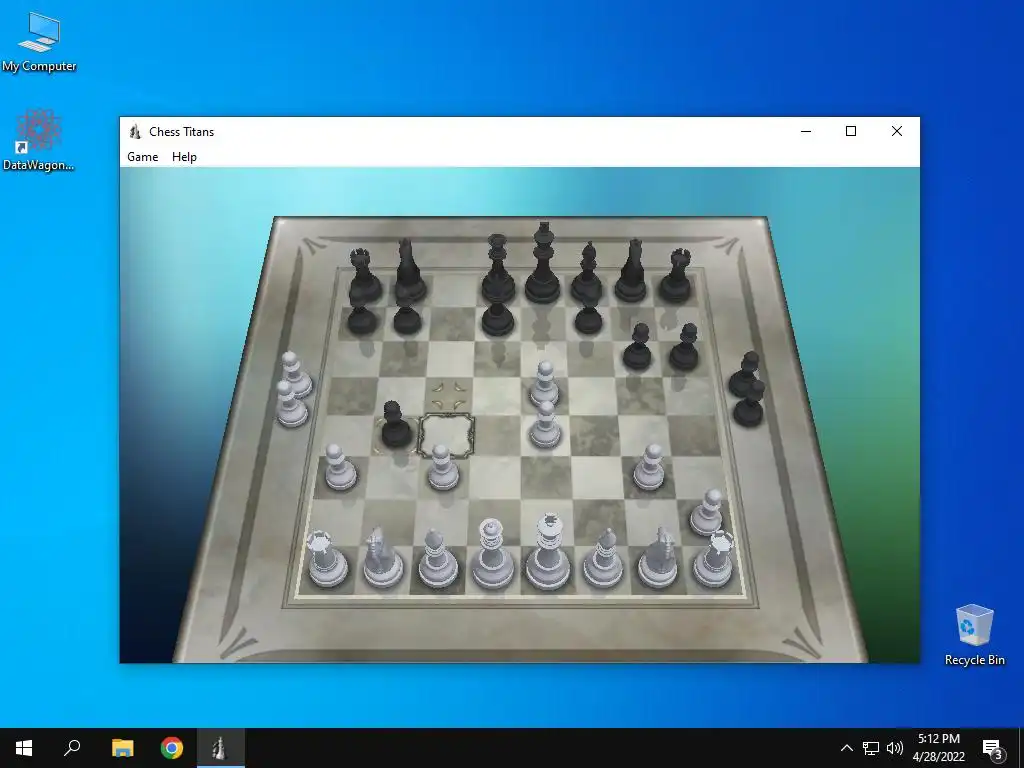Click the black queen
The width and height of the screenshot is (1024, 768).
click(x=498, y=269)
